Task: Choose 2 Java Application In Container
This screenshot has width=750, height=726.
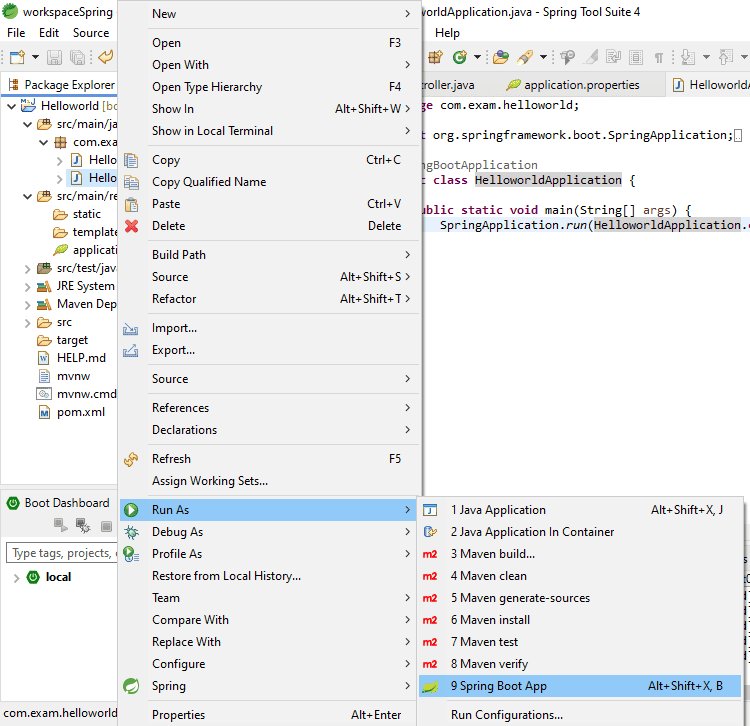Action: tap(580, 532)
